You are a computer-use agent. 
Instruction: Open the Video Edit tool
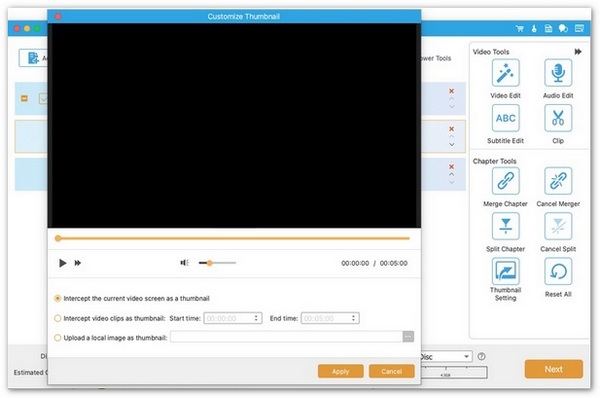[x=505, y=73]
